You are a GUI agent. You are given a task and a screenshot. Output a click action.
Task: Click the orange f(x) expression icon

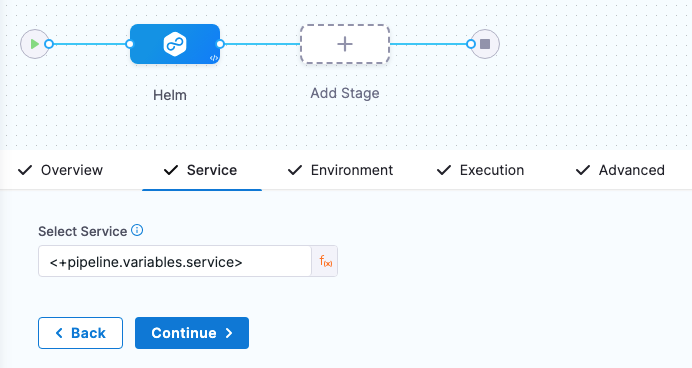coord(325,262)
